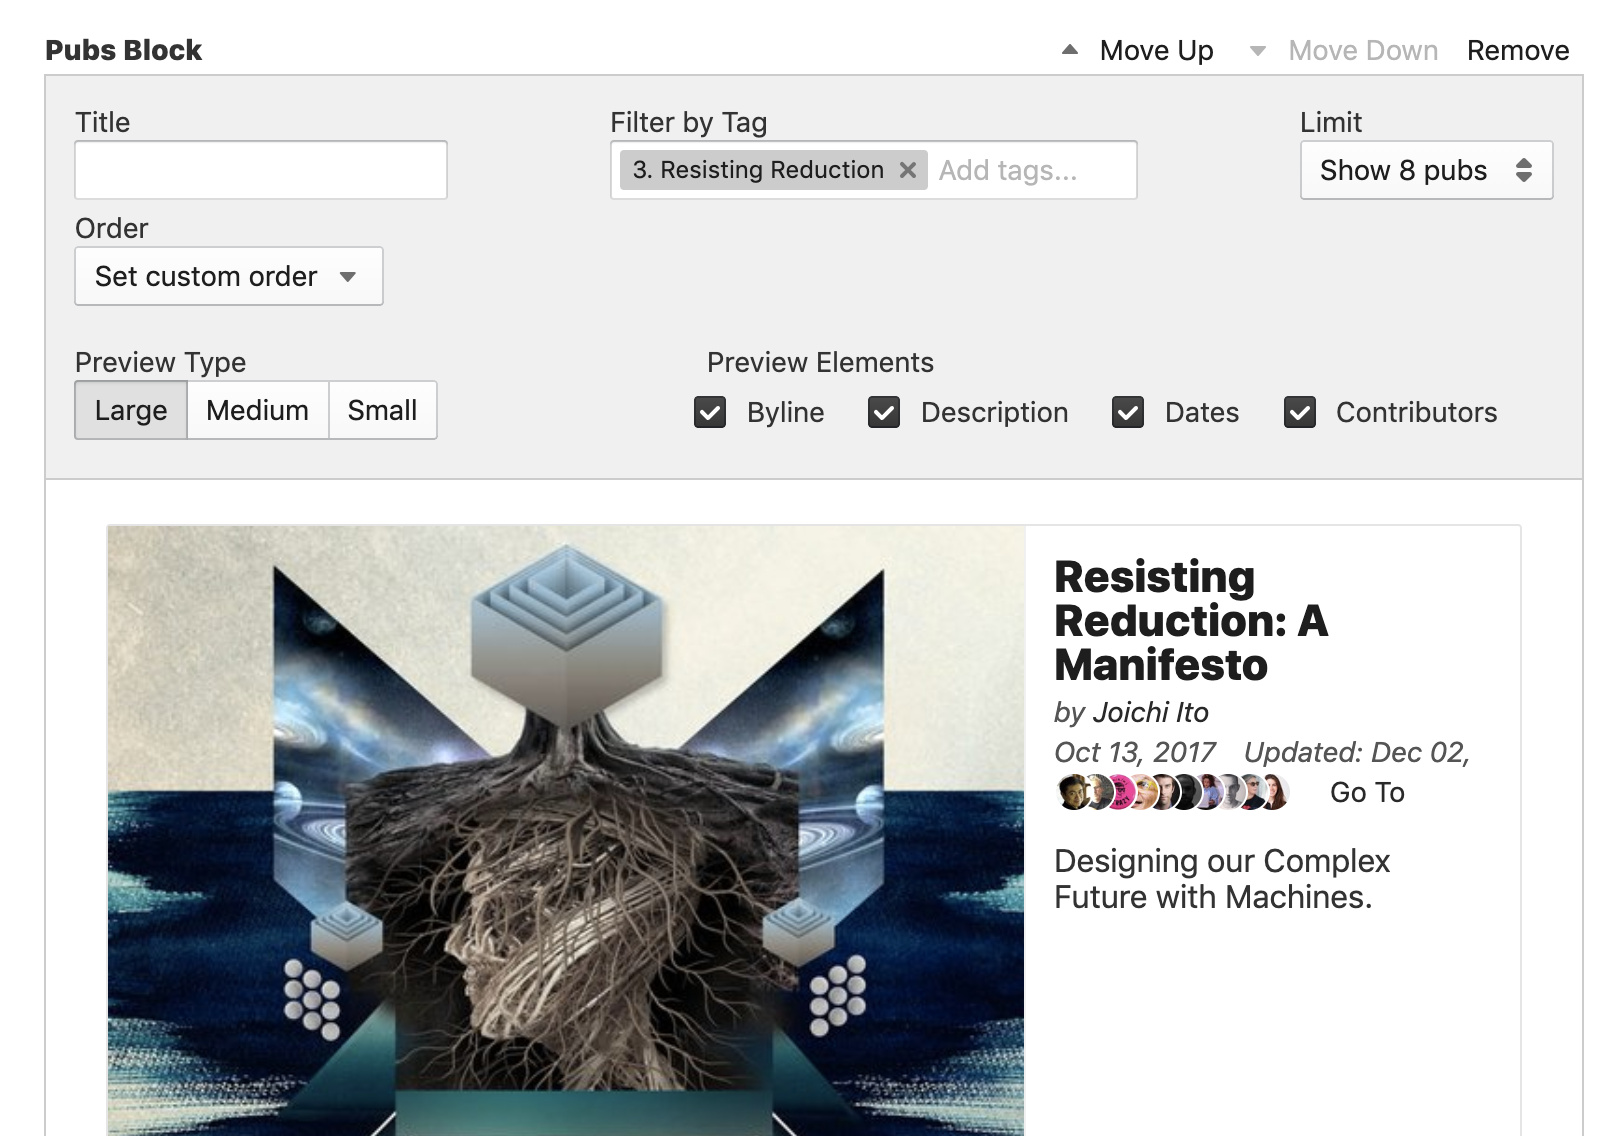Click the pink contributor avatar
Image resolution: width=1624 pixels, height=1136 pixels.
pyautogui.click(x=1122, y=792)
